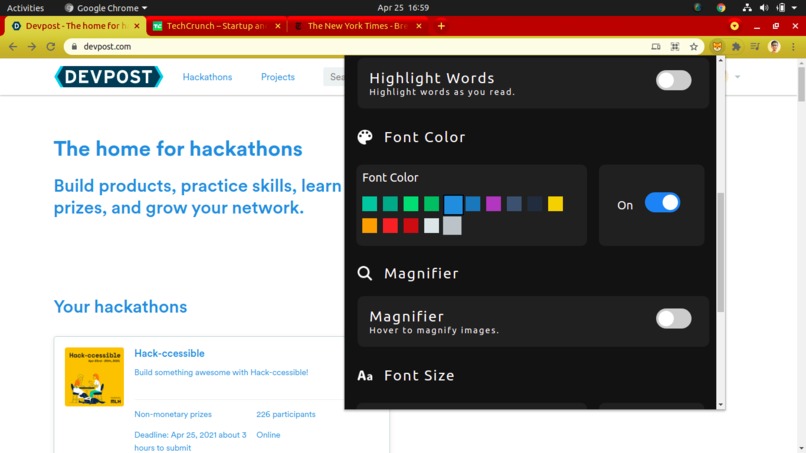This screenshot has width=806, height=453.
Task: Select the dark navy font color swatch
Action: (x=535, y=204)
